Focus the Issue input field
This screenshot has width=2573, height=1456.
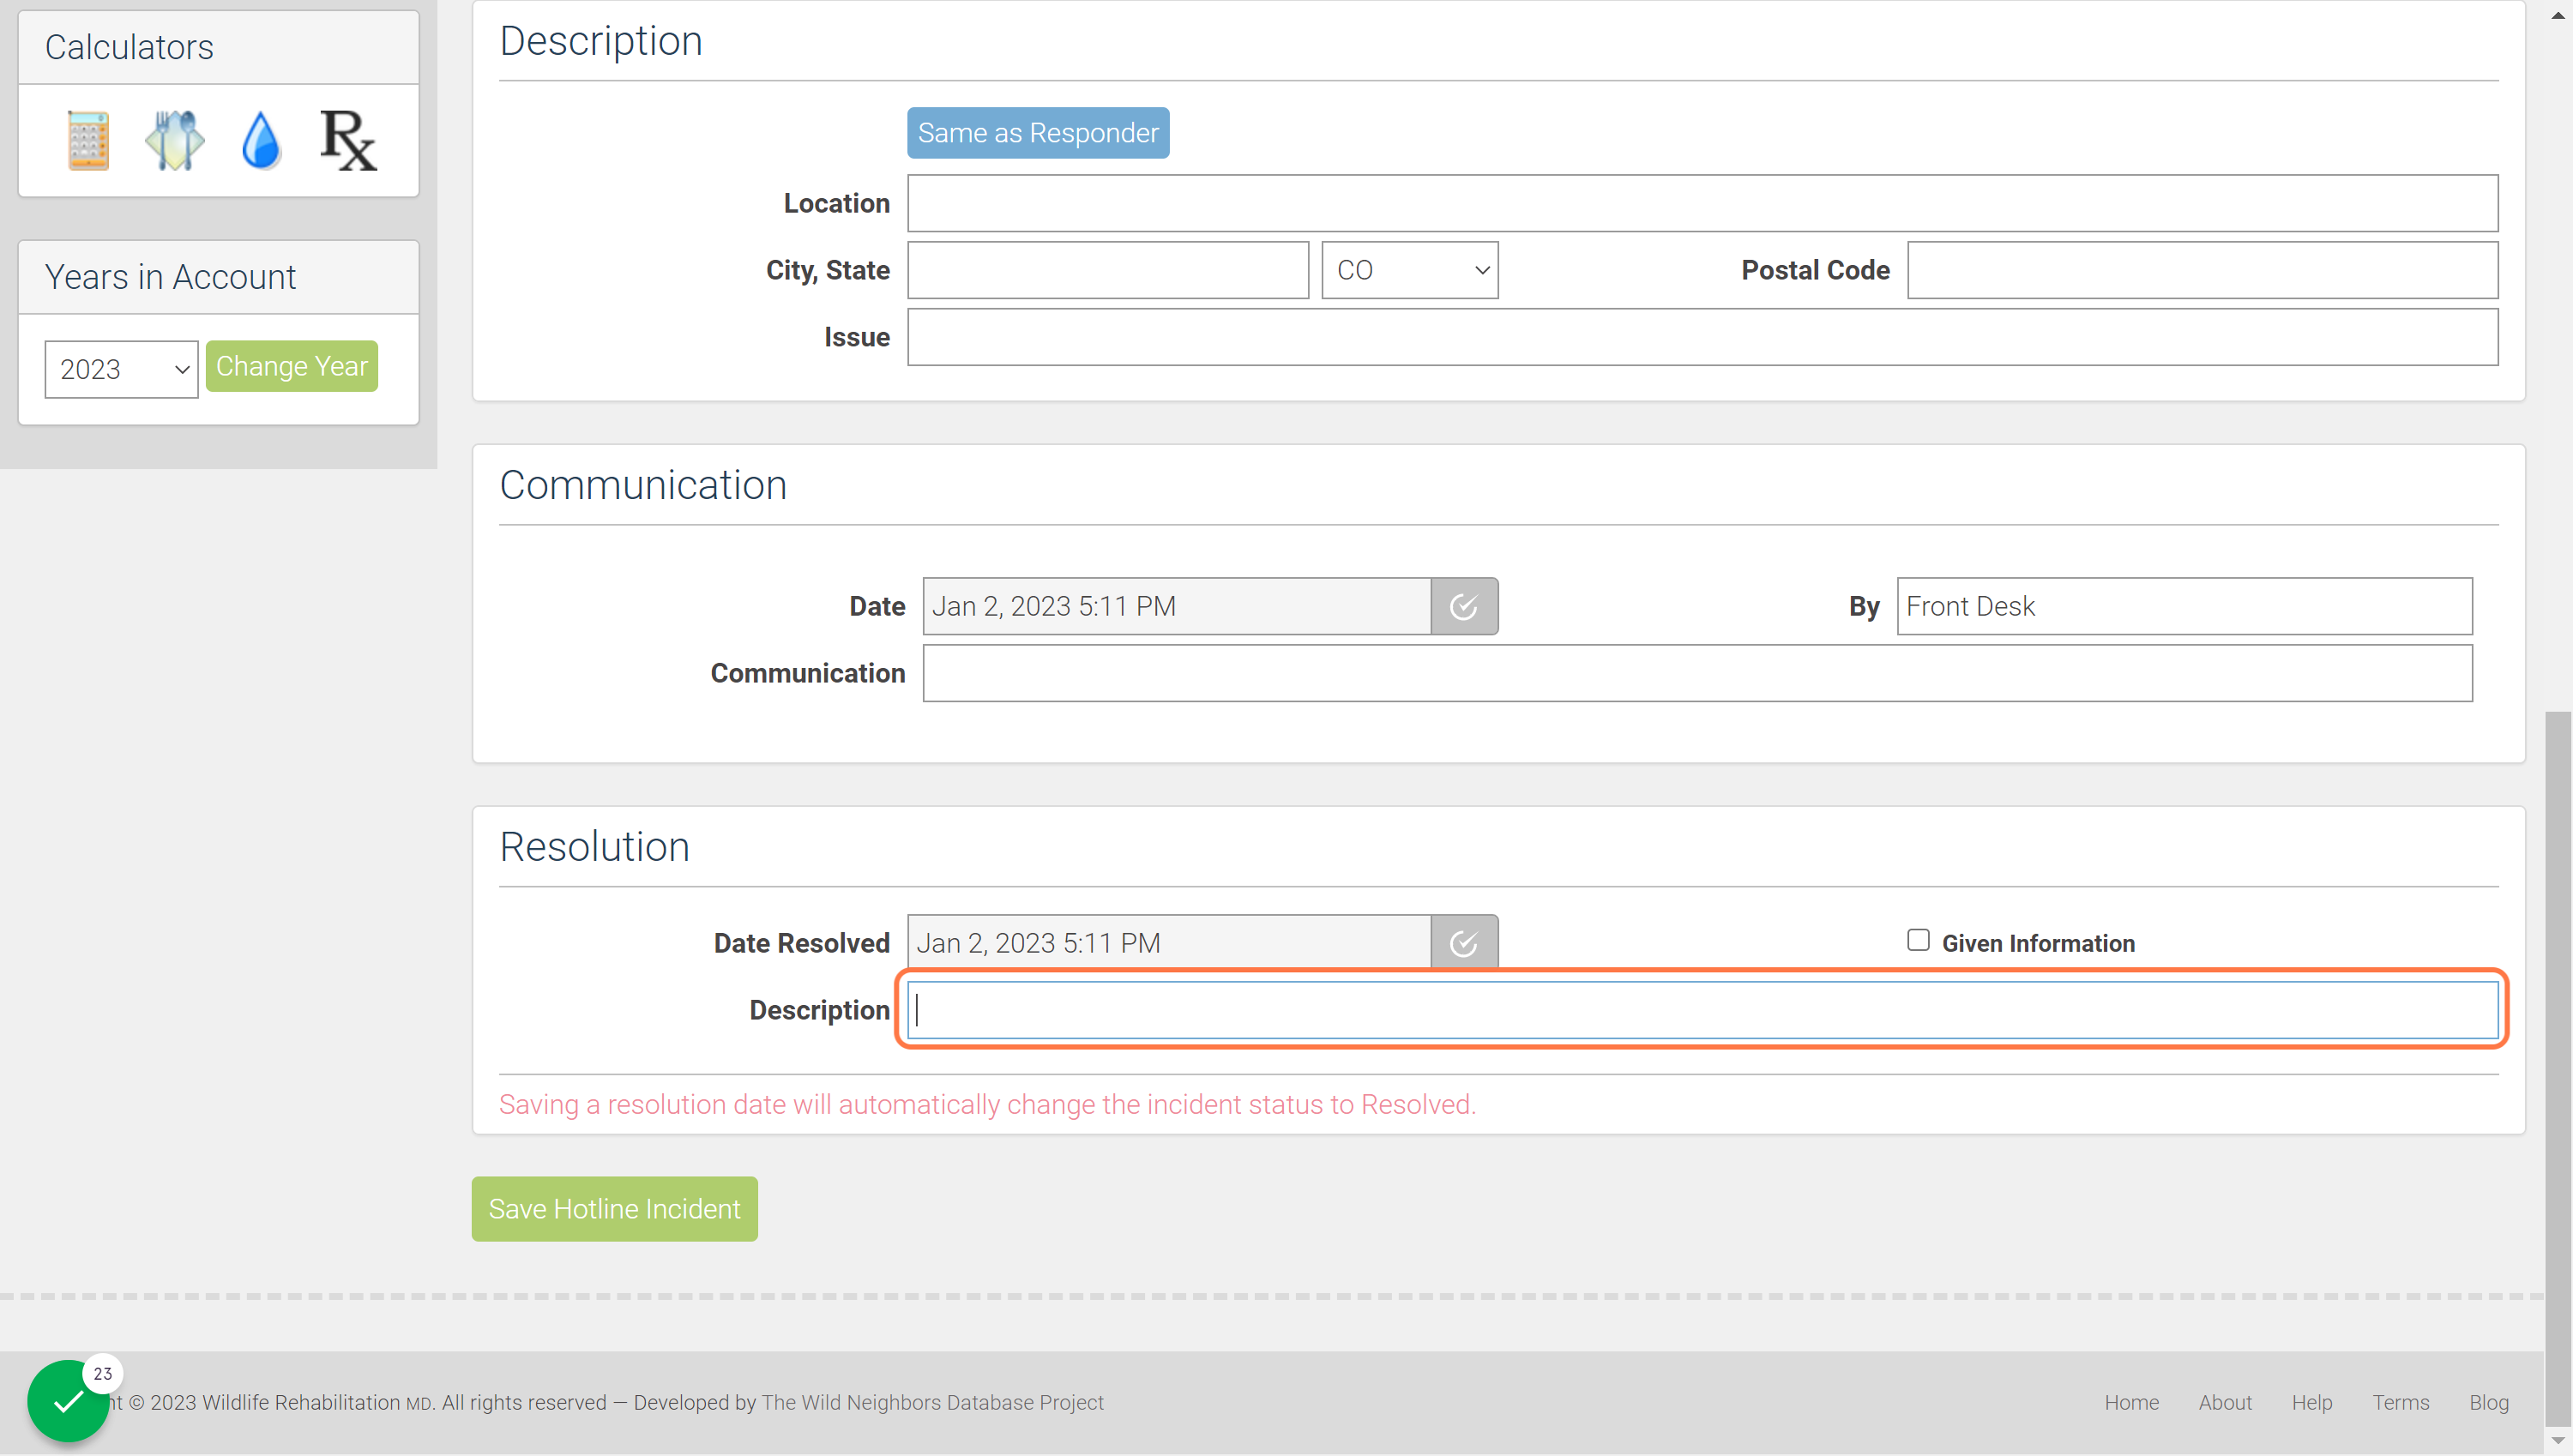(x=1702, y=337)
